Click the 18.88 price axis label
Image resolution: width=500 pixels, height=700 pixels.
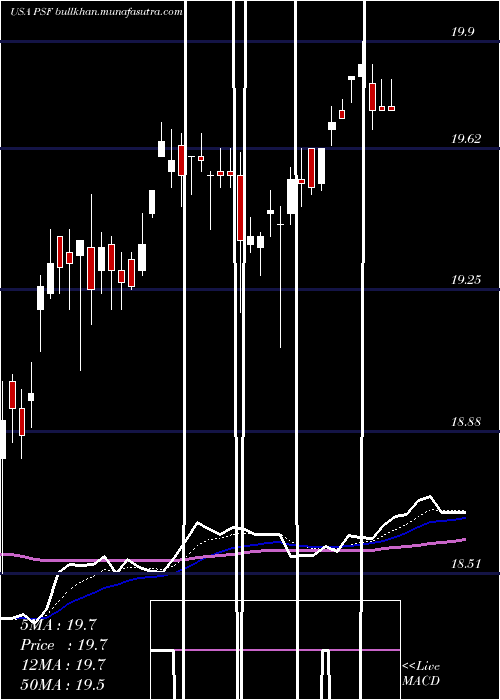coord(466,421)
